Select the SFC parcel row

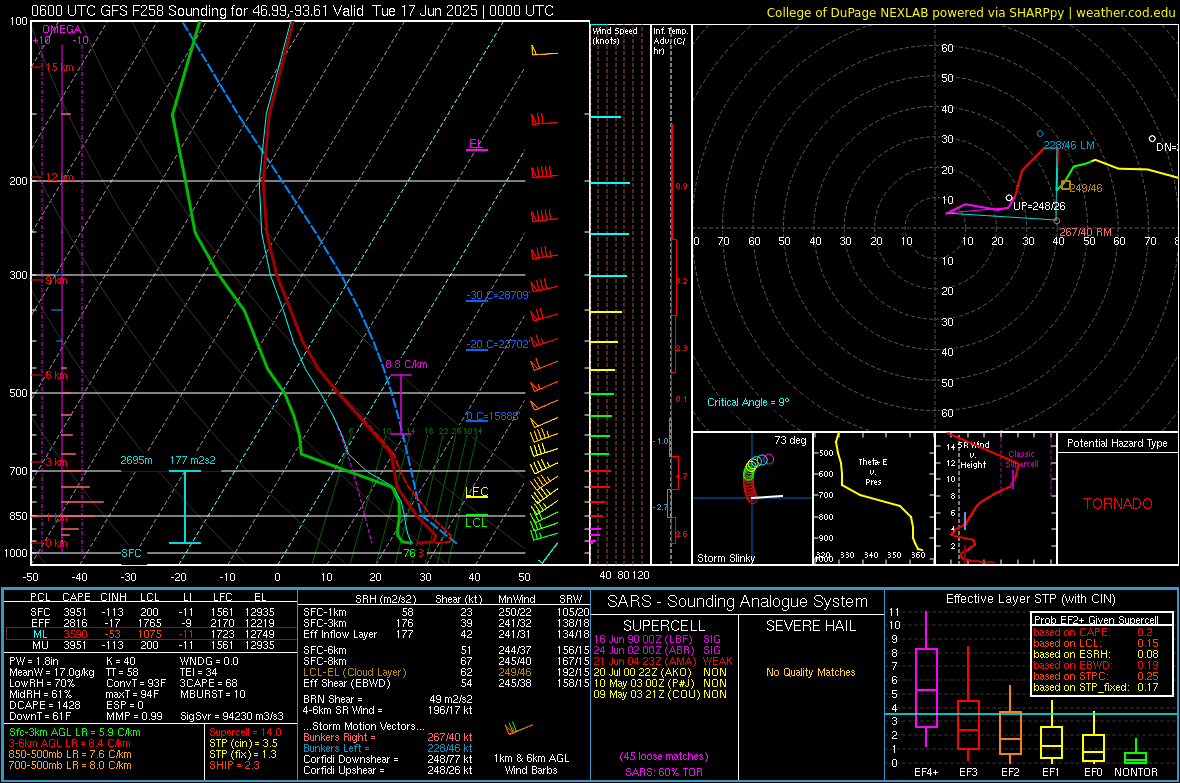[150, 612]
